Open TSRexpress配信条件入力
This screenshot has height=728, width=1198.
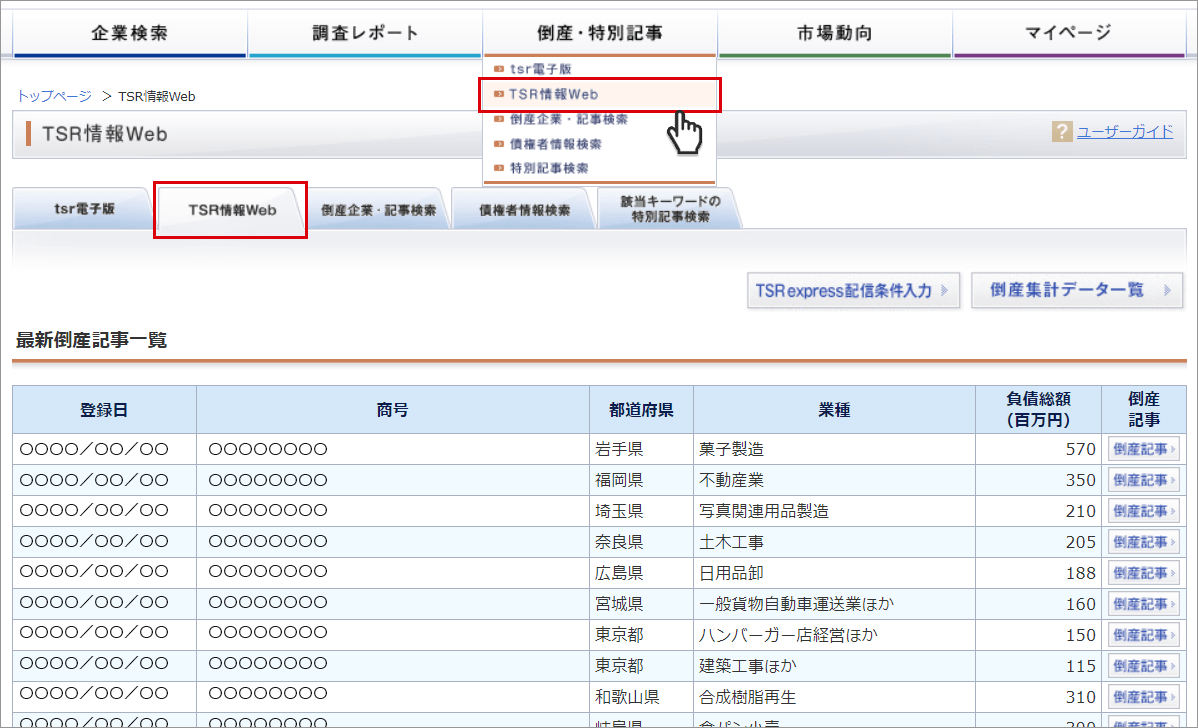point(853,290)
